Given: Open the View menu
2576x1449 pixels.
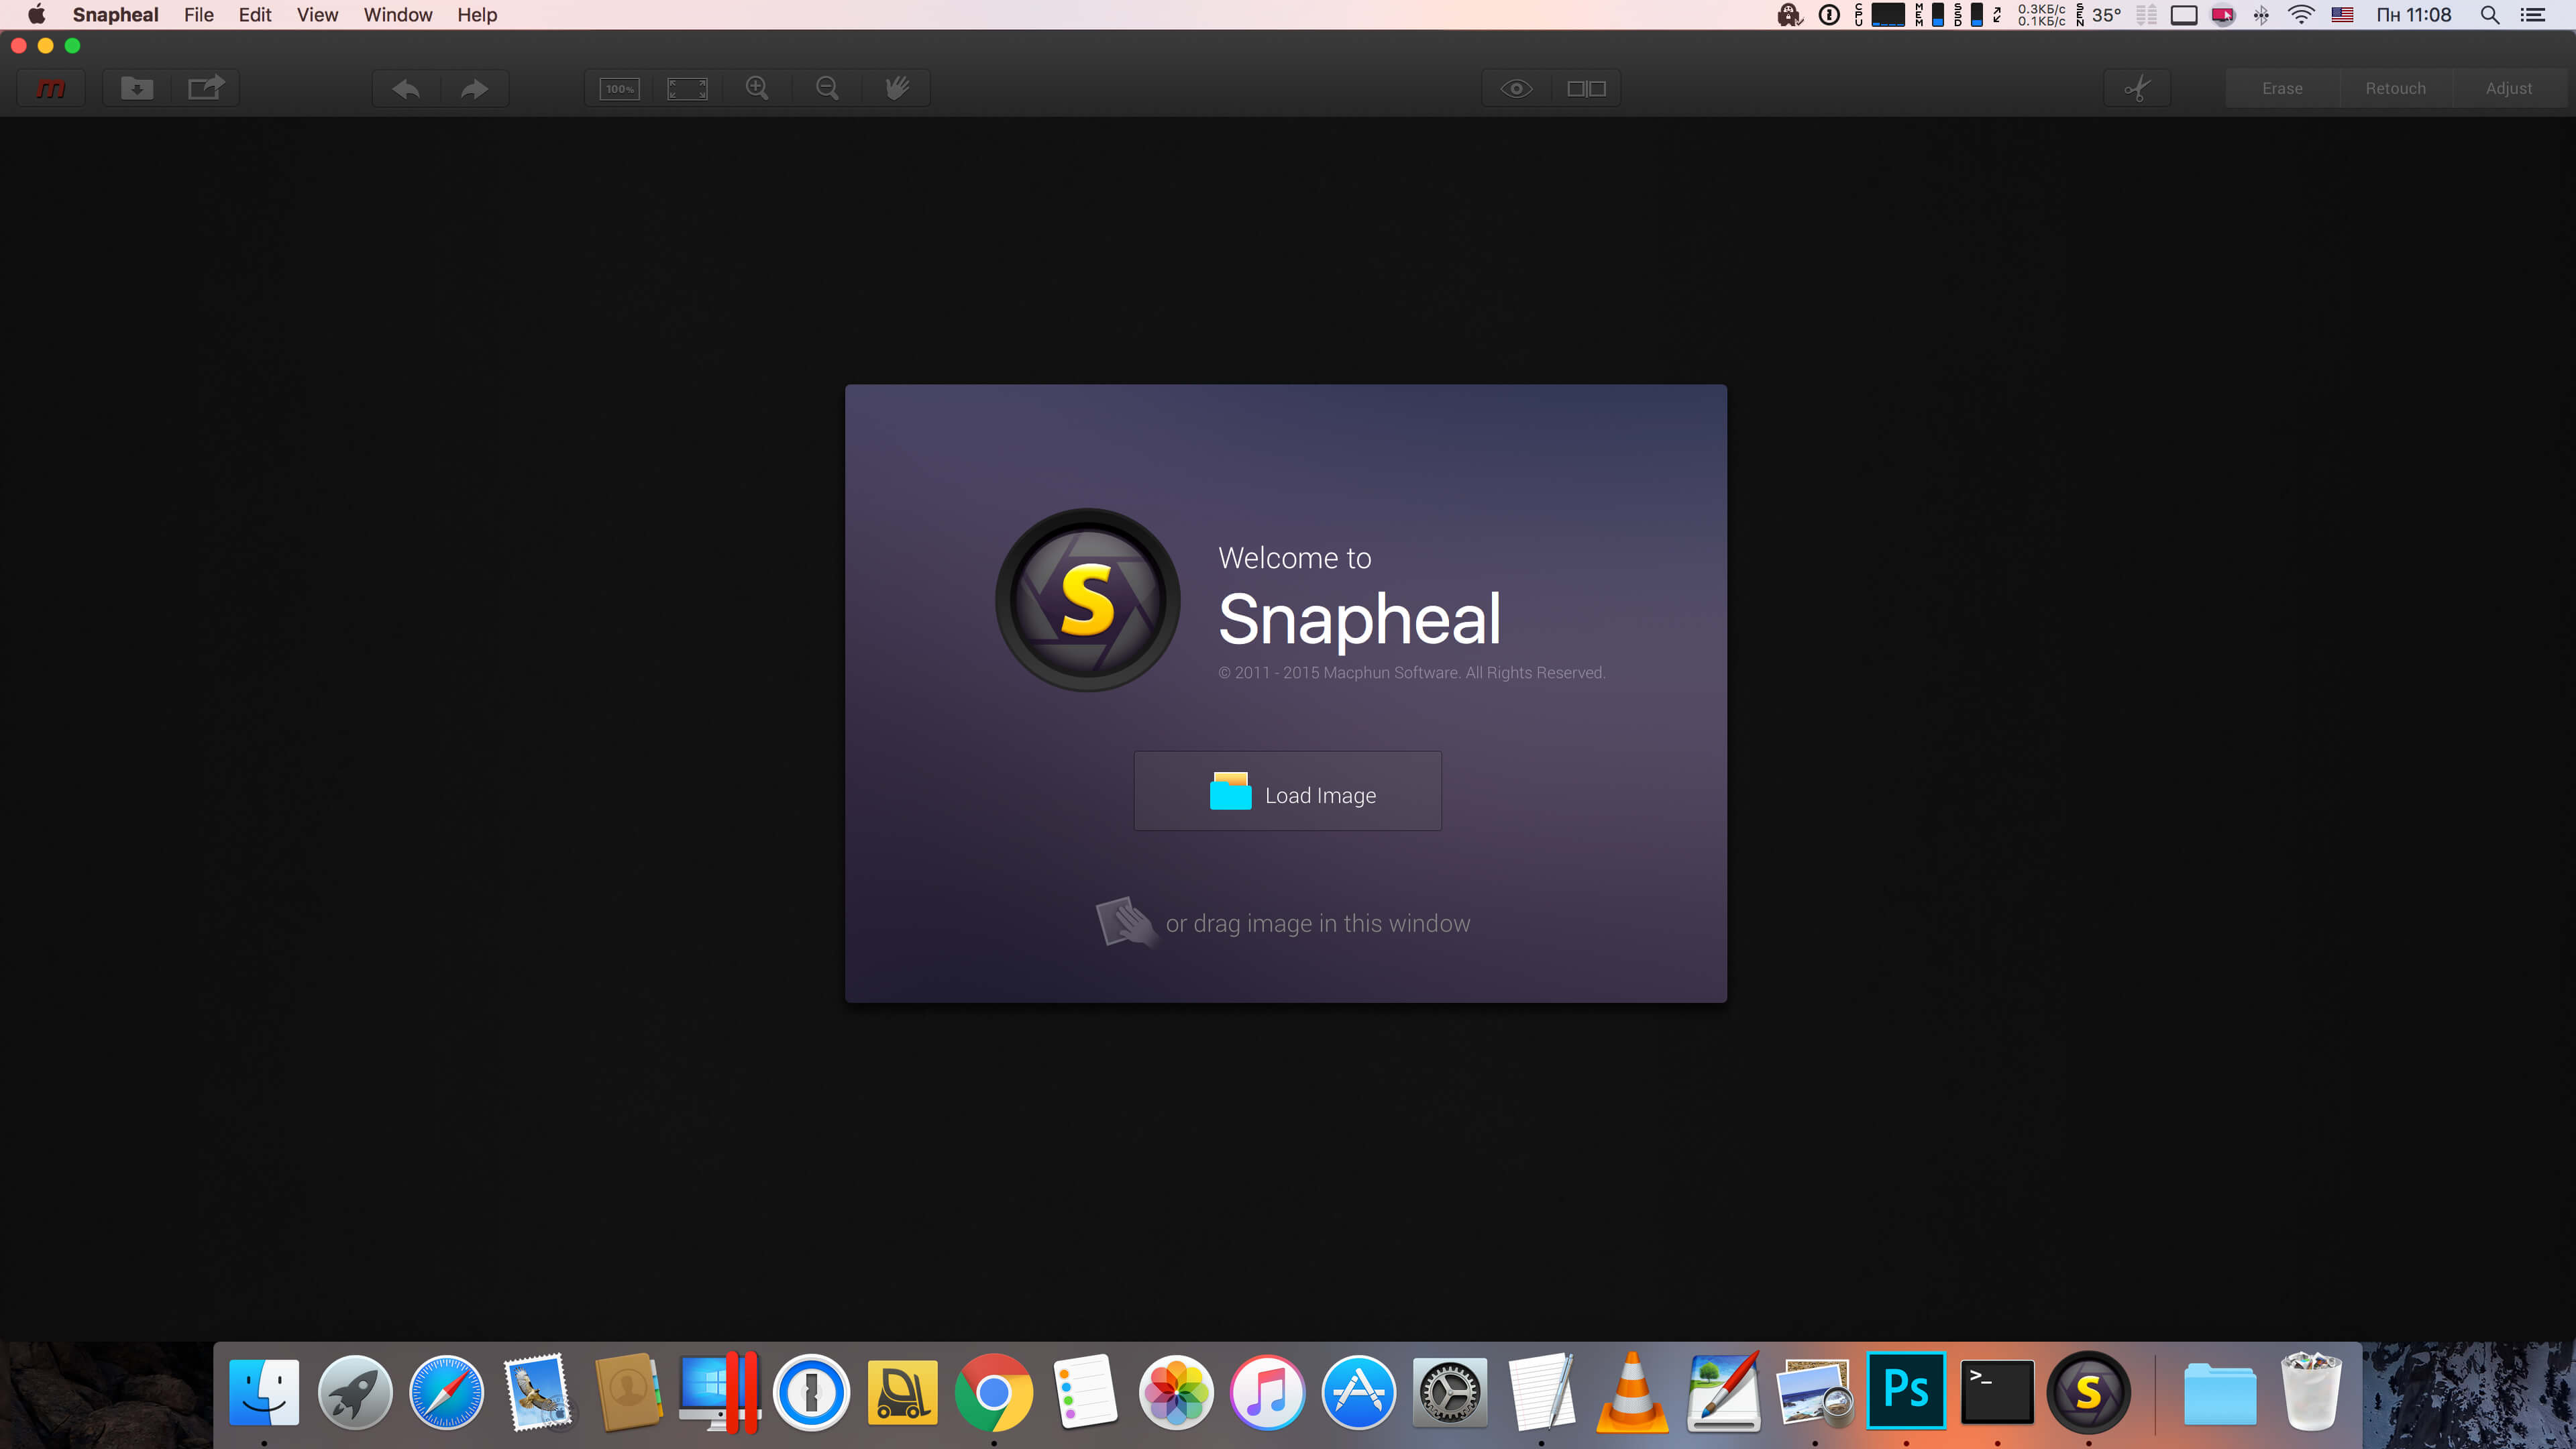Looking at the screenshot, I should coord(317,15).
